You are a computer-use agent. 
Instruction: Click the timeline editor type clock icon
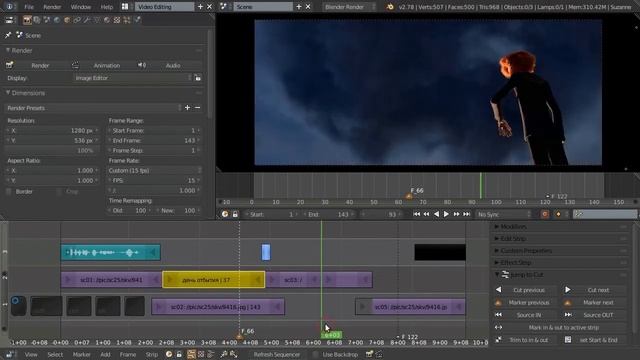pos(225,214)
